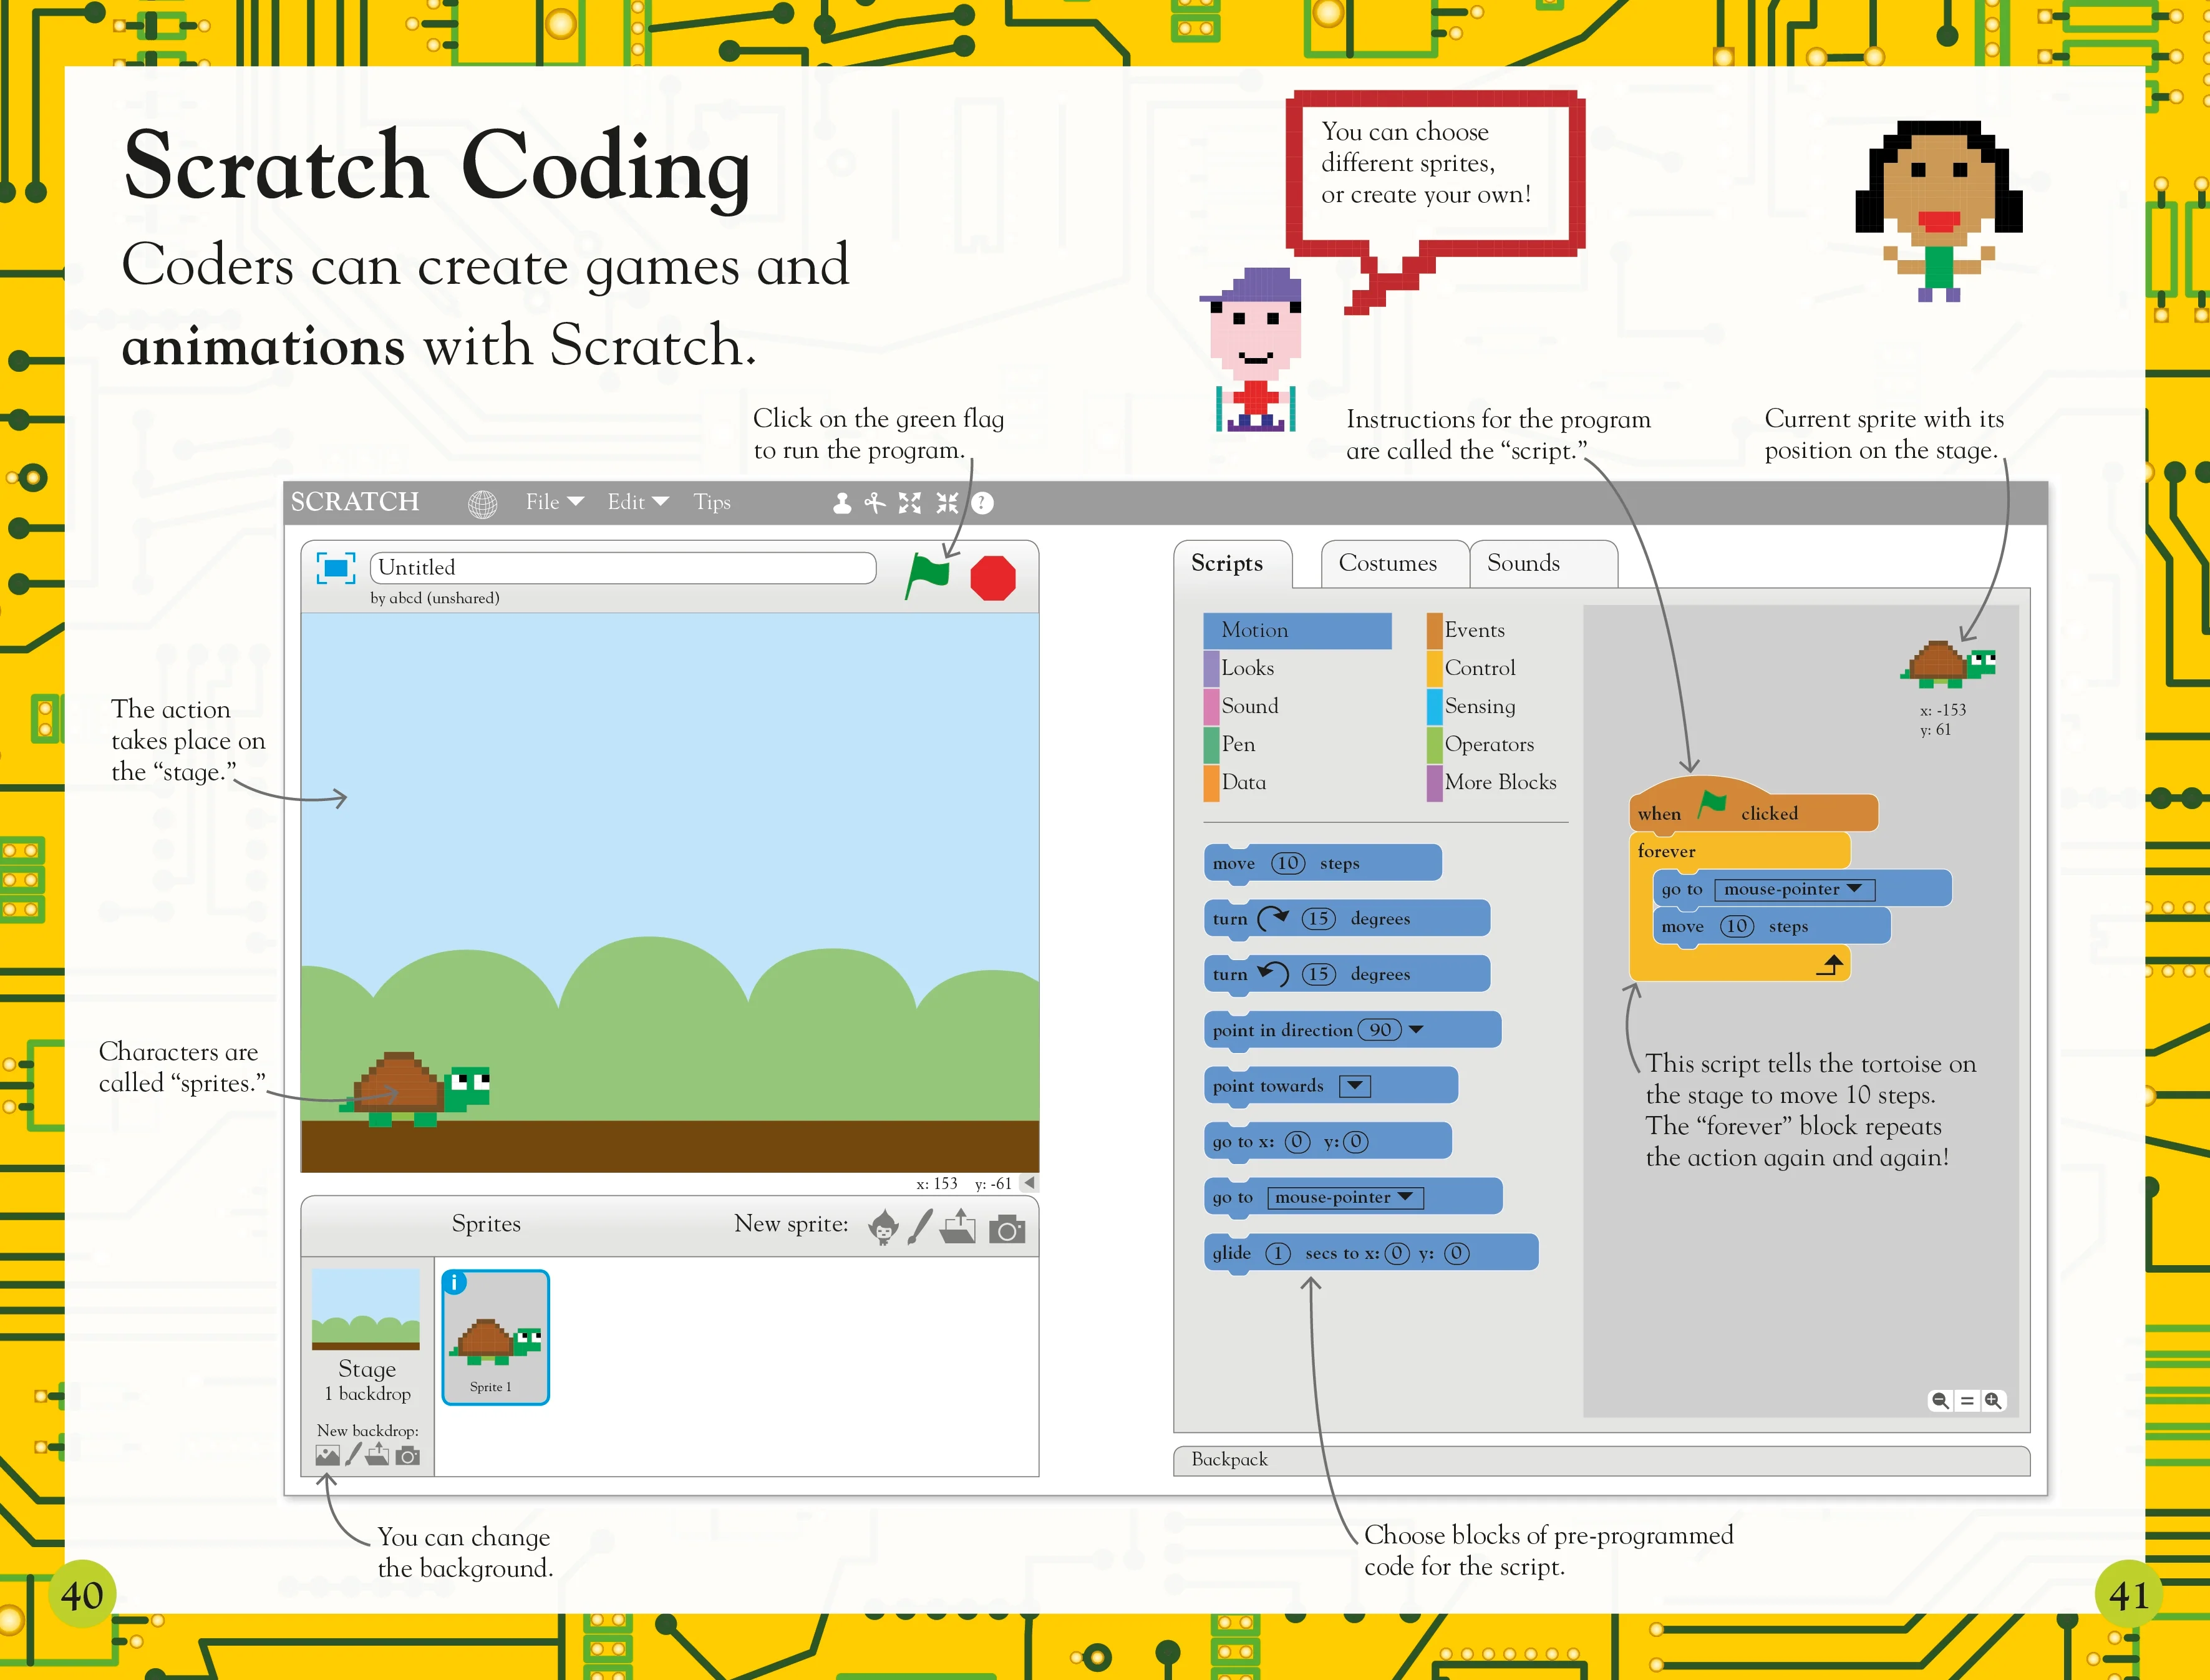The width and height of the screenshot is (2210, 1680).
Task: Zoom out the scripts area
Action: click(1940, 1401)
